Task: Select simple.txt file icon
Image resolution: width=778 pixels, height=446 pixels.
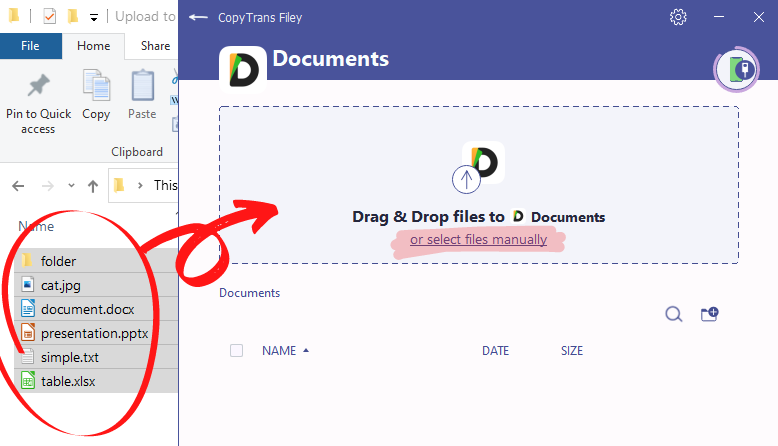Action: [x=28, y=357]
